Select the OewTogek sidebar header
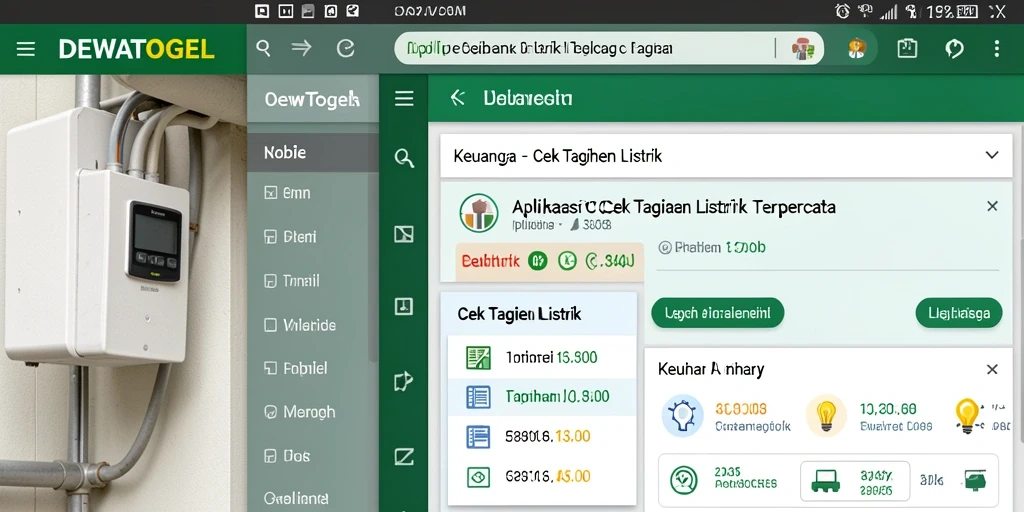The width and height of the screenshot is (1024, 512). click(x=313, y=99)
